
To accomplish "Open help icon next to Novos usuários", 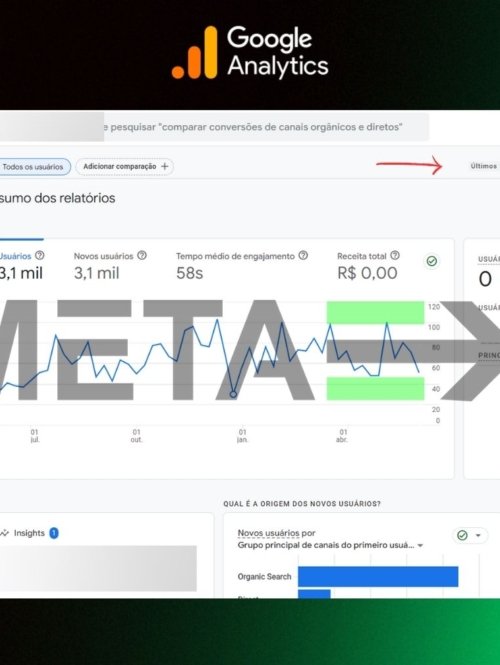I will click(x=142, y=255).
